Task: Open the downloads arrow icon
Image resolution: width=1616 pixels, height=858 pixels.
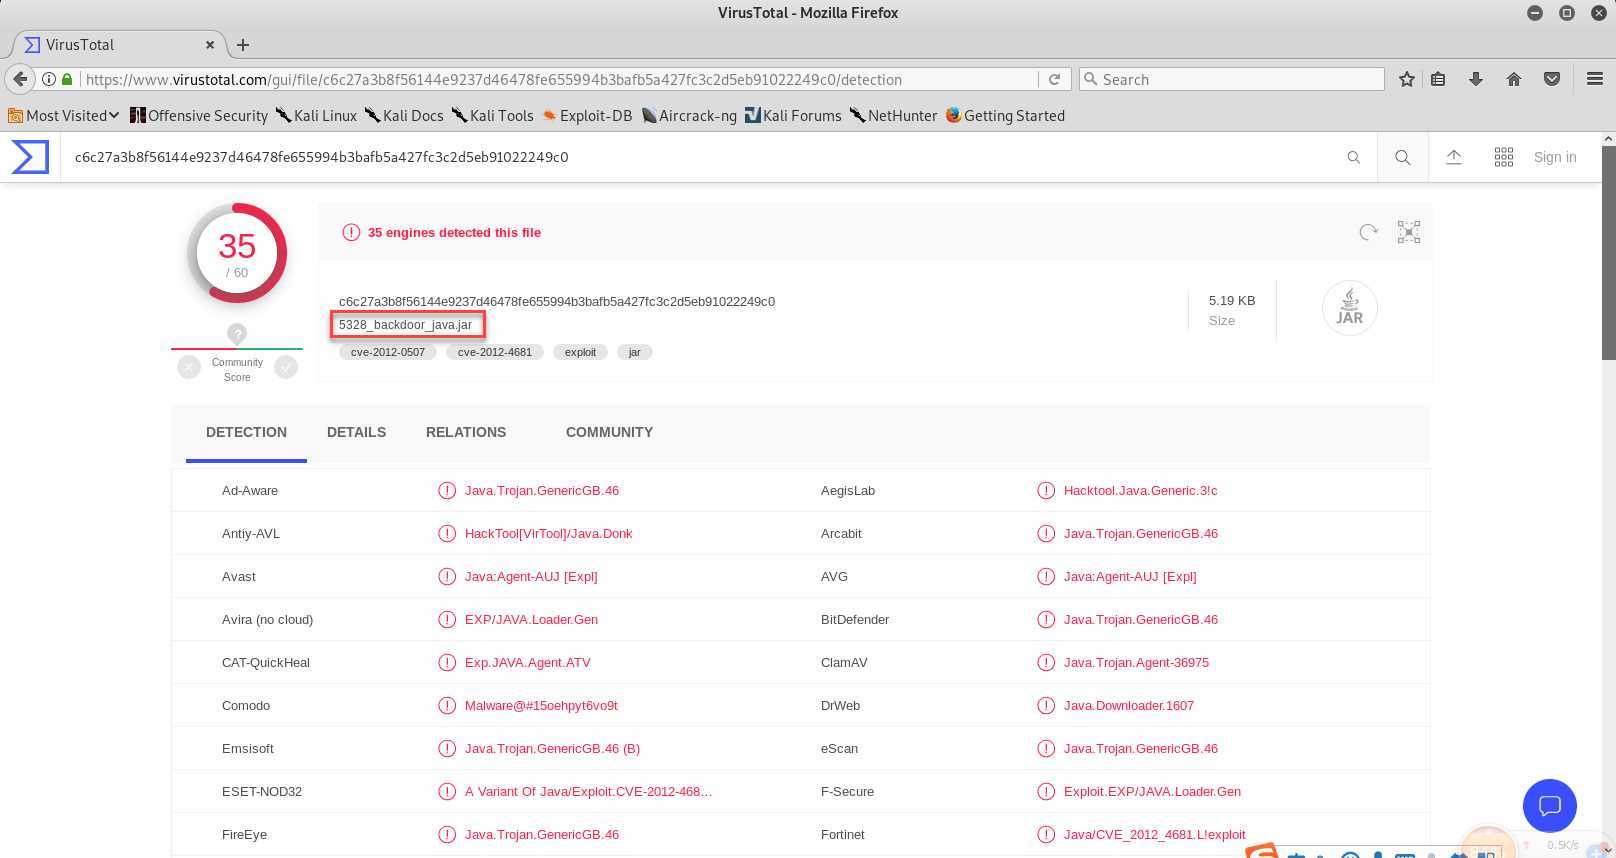Action: [1476, 79]
